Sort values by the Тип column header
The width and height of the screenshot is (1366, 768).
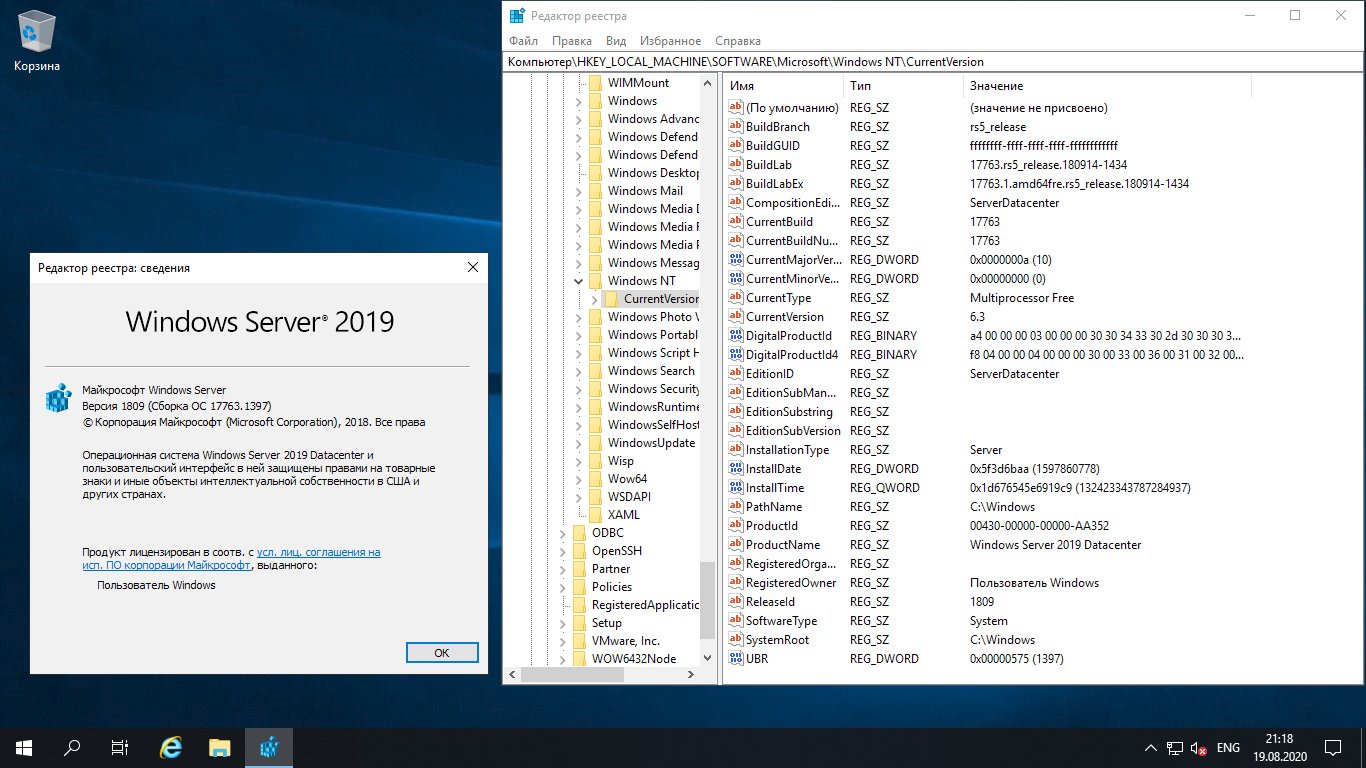click(903, 87)
